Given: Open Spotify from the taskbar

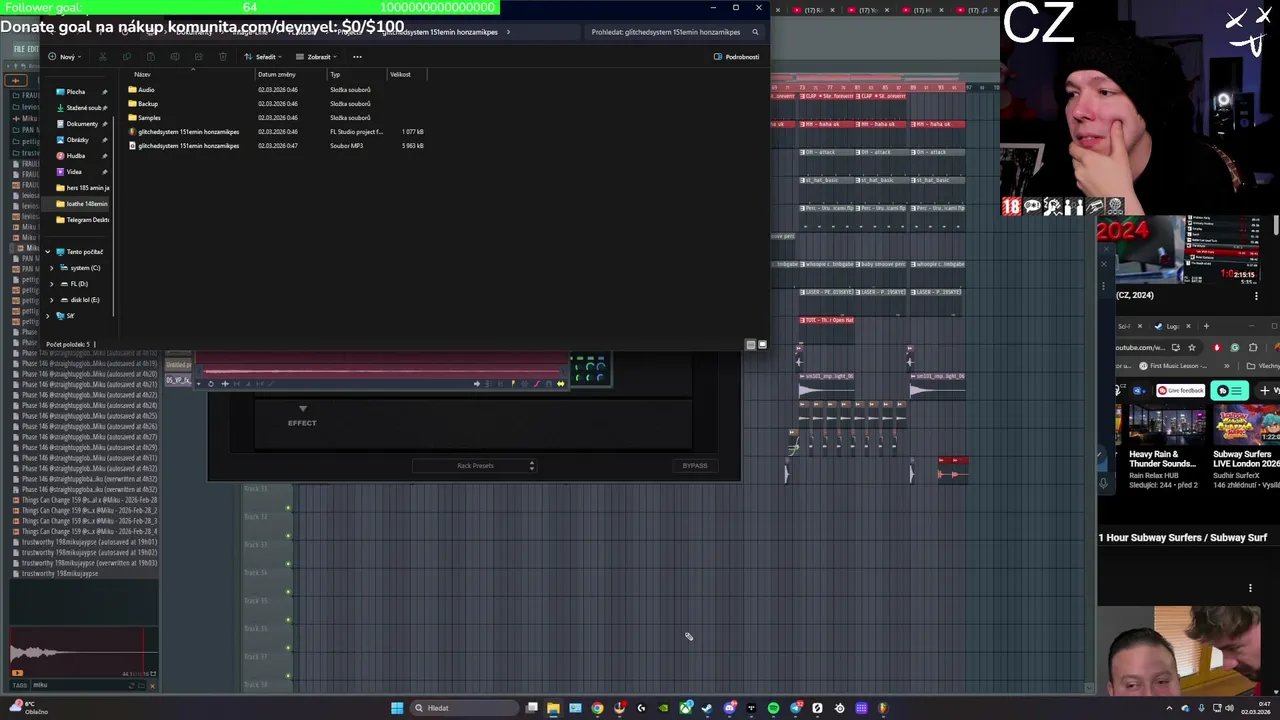Looking at the screenshot, I should (773, 708).
